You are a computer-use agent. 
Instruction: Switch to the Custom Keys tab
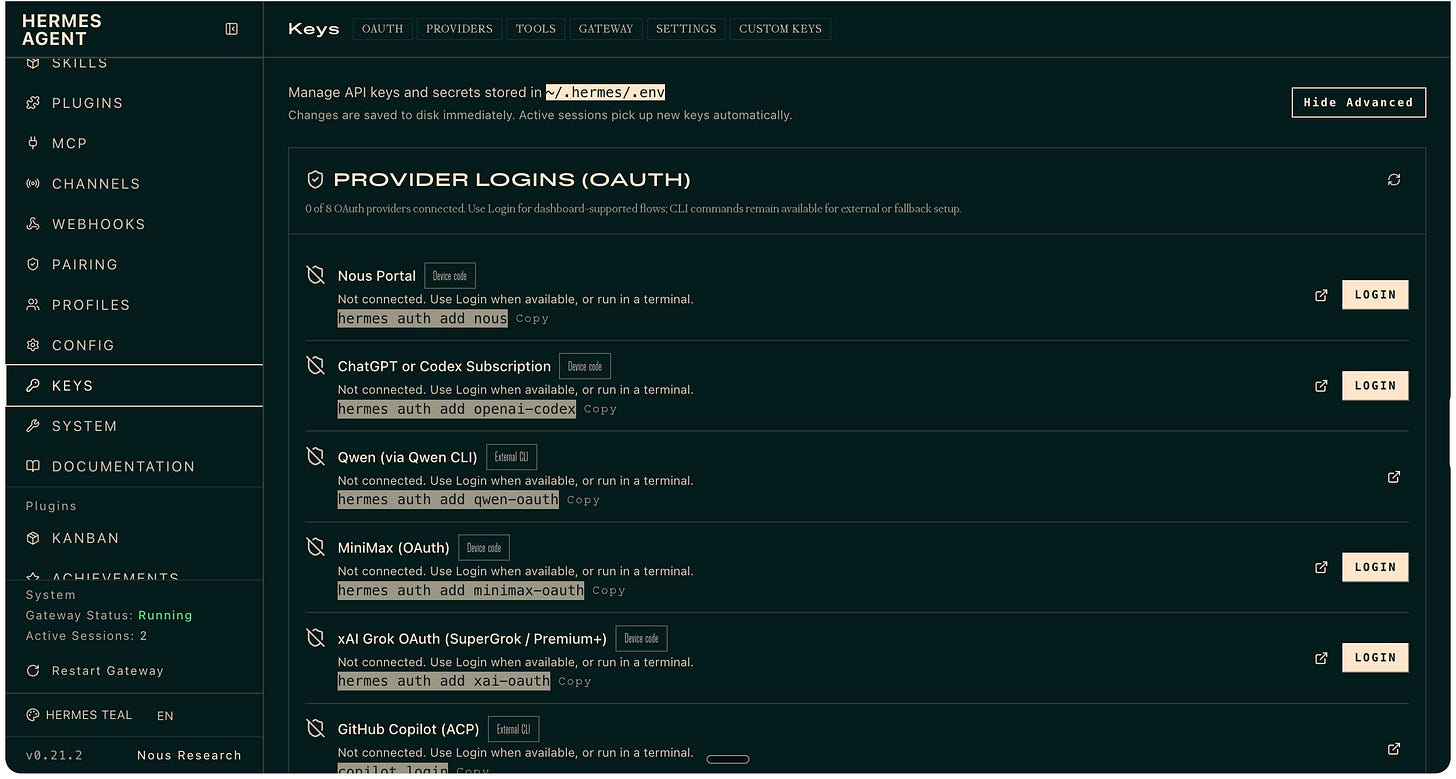click(780, 29)
